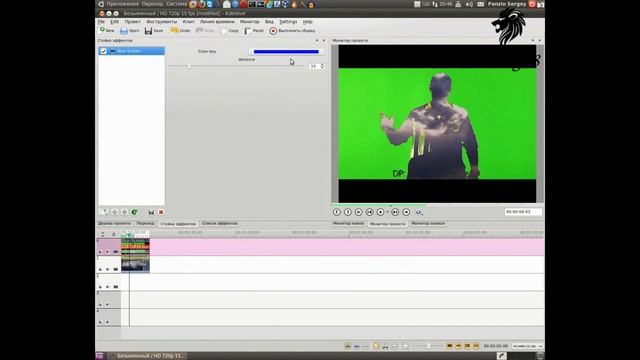Delete the effect with red X icon
Viewport: 640px width, 360px height.
[161, 212]
